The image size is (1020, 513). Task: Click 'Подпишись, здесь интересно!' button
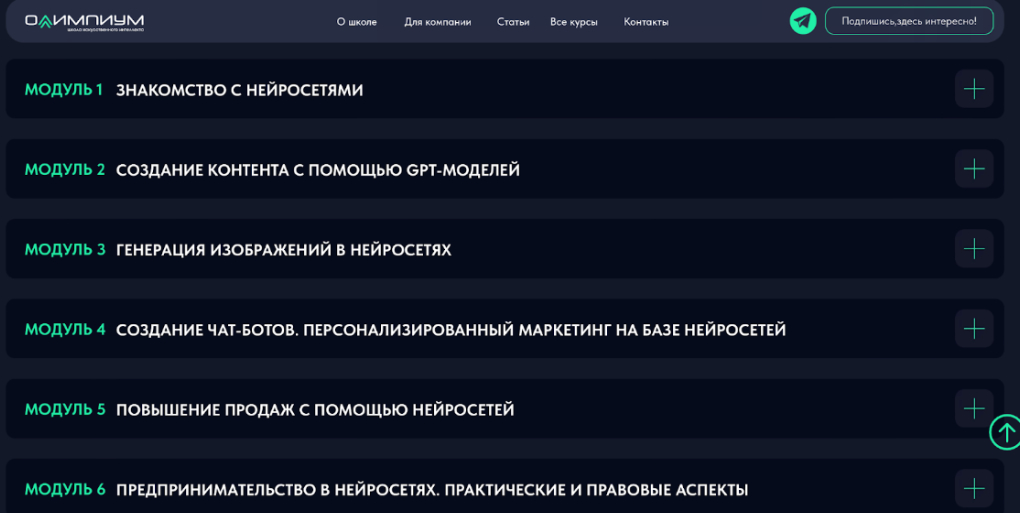[909, 21]
